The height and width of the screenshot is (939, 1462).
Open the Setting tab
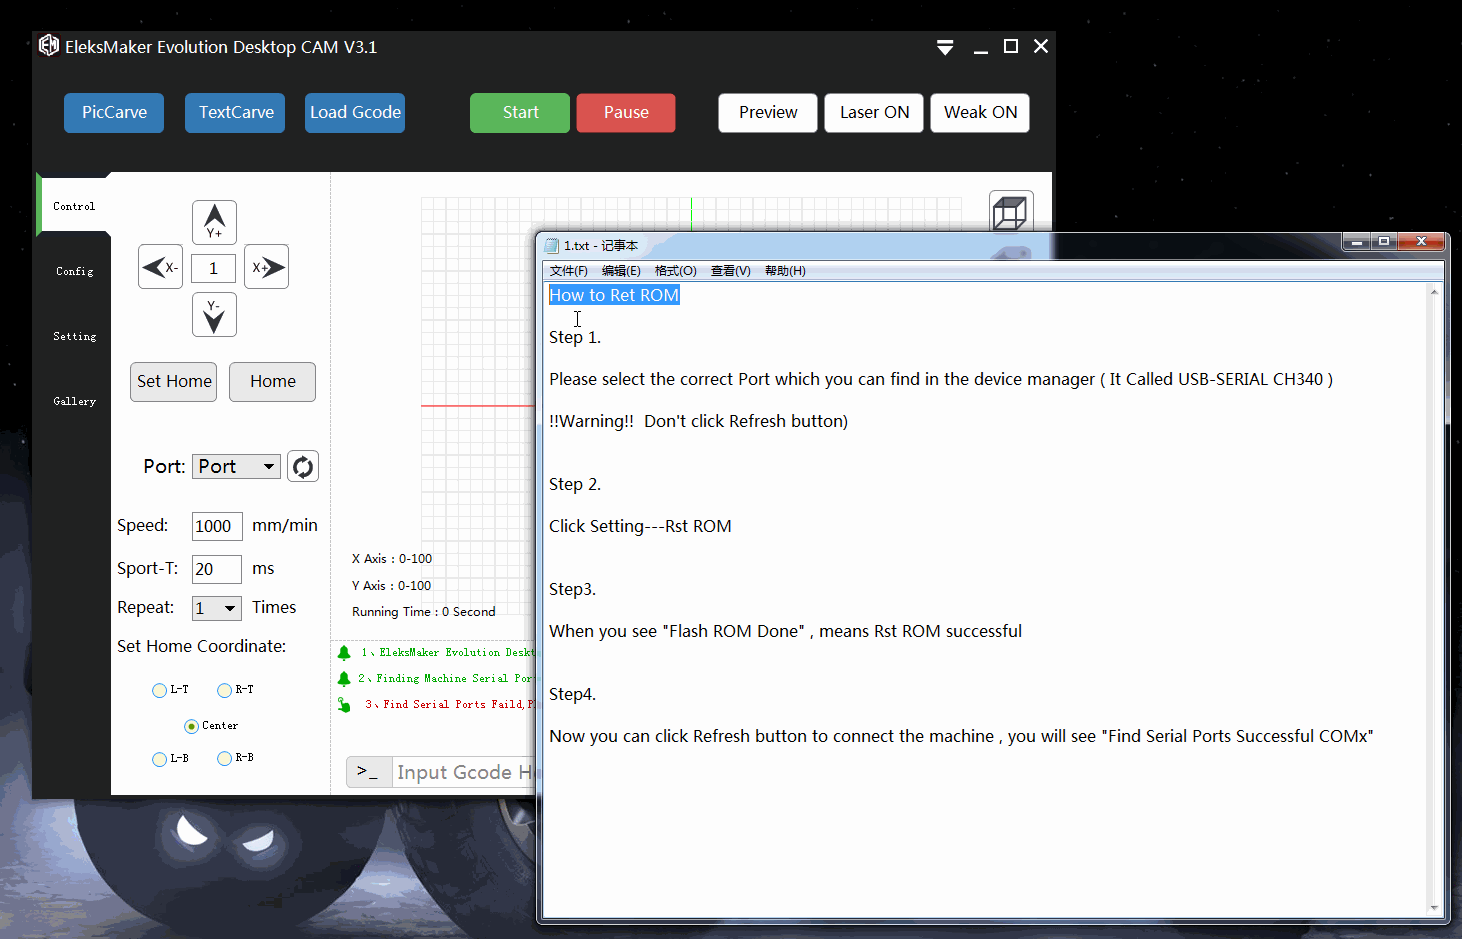click(x=74, y=336)
